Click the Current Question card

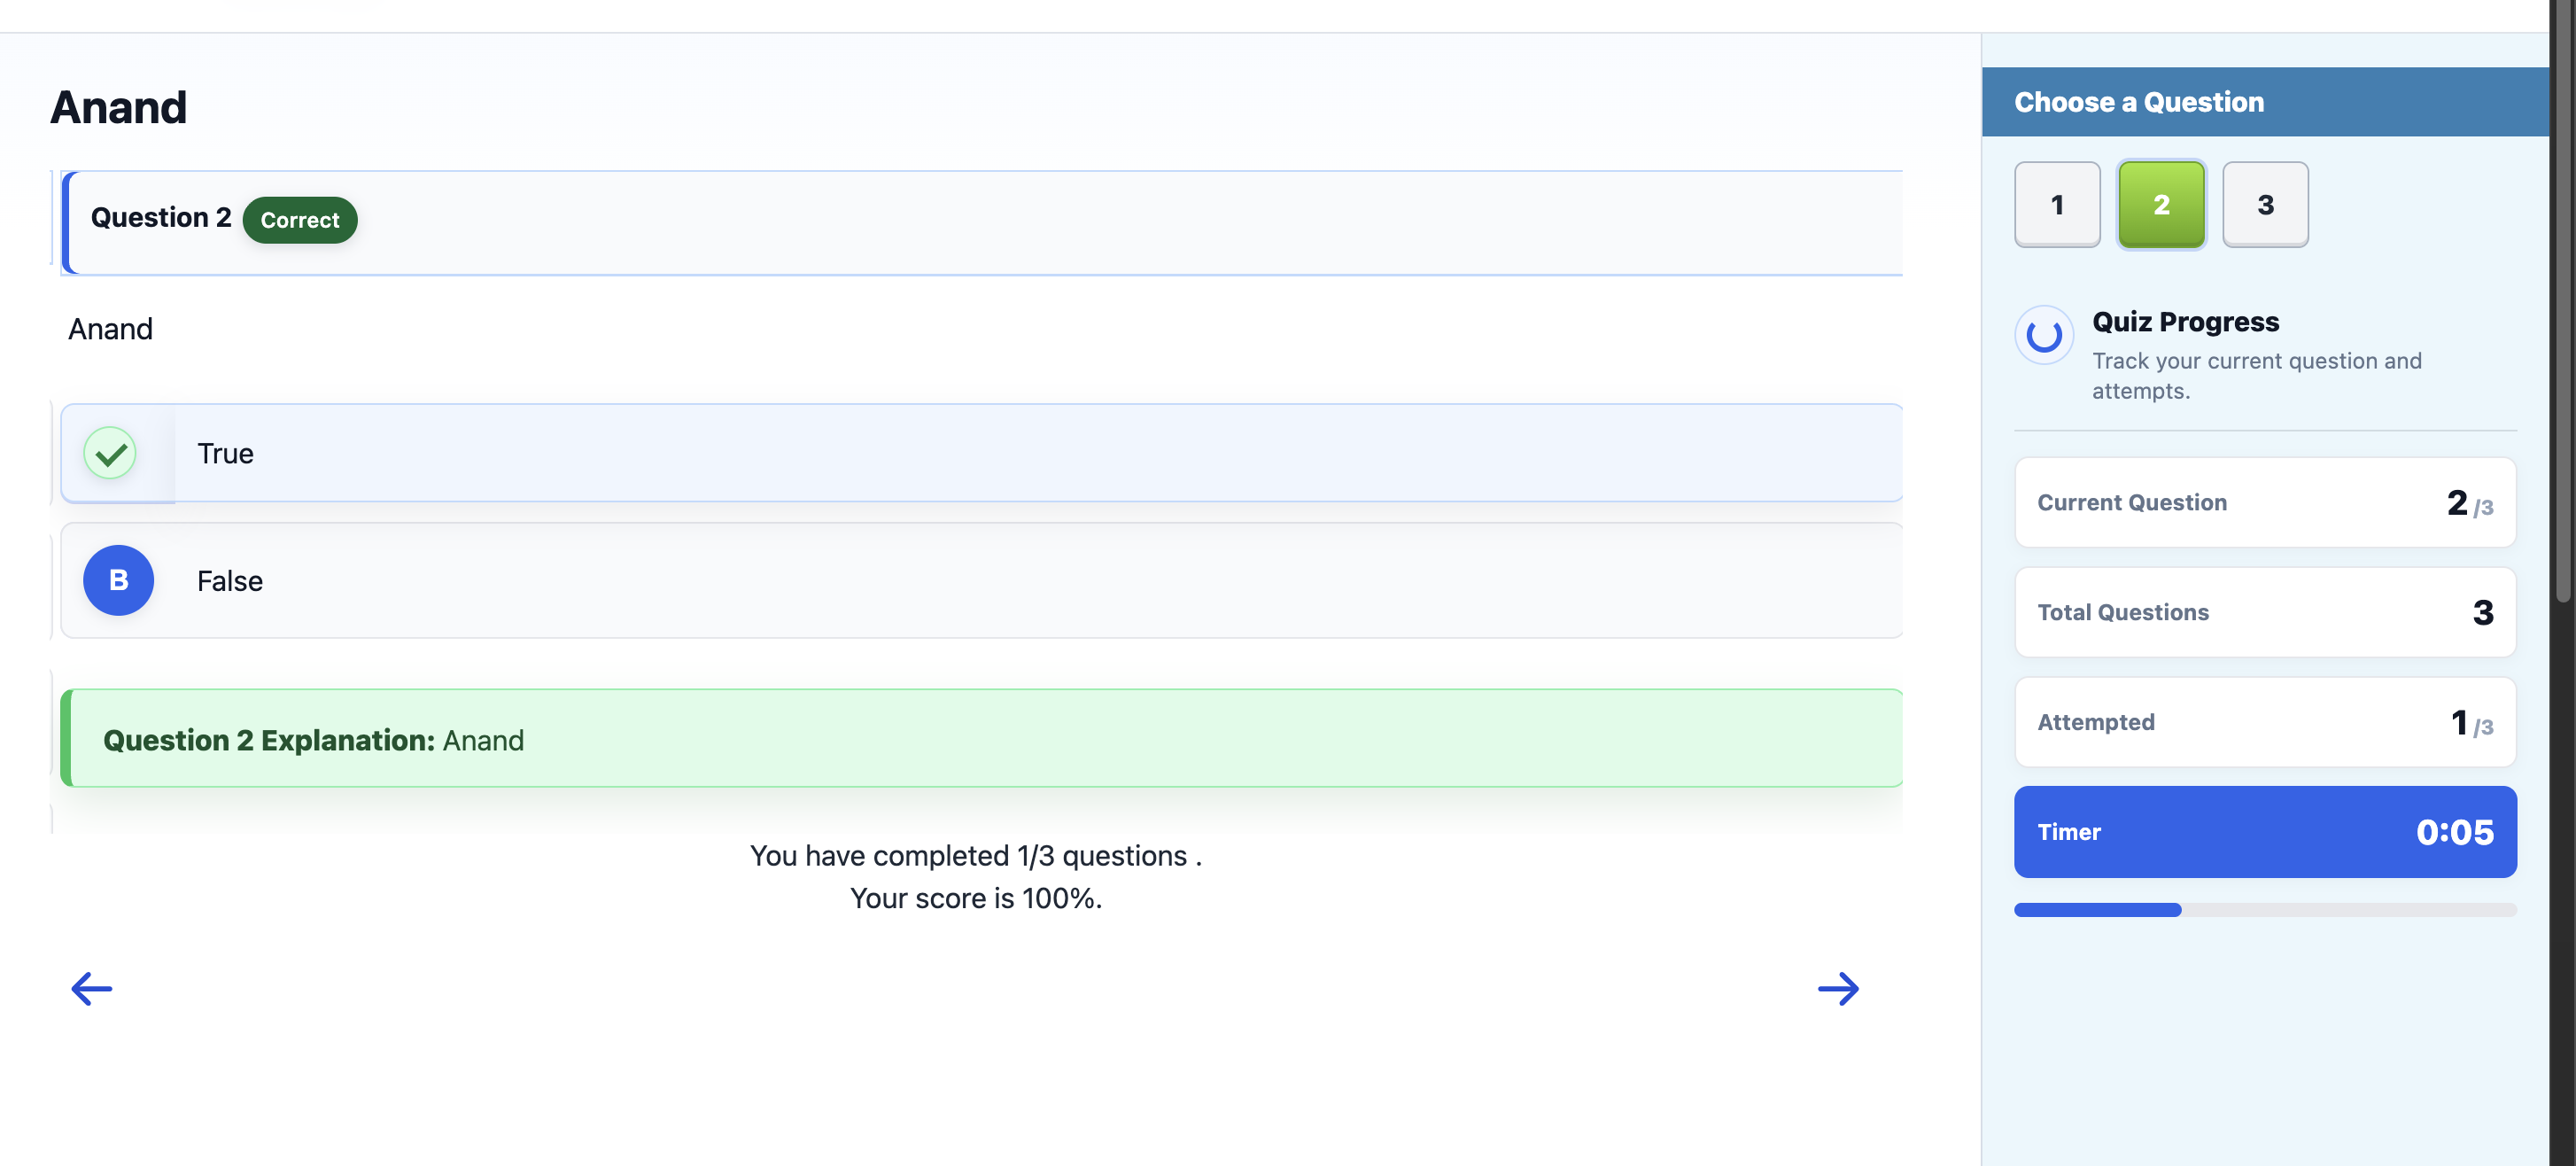(x=2265, y=502)
